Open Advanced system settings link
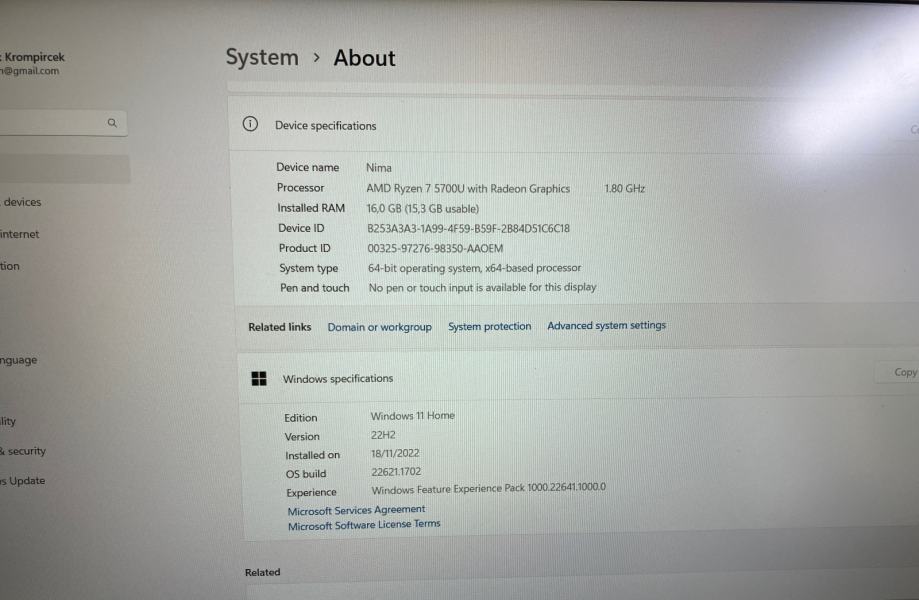The height and width of the screenshot is (600, 919). [607, 325]
